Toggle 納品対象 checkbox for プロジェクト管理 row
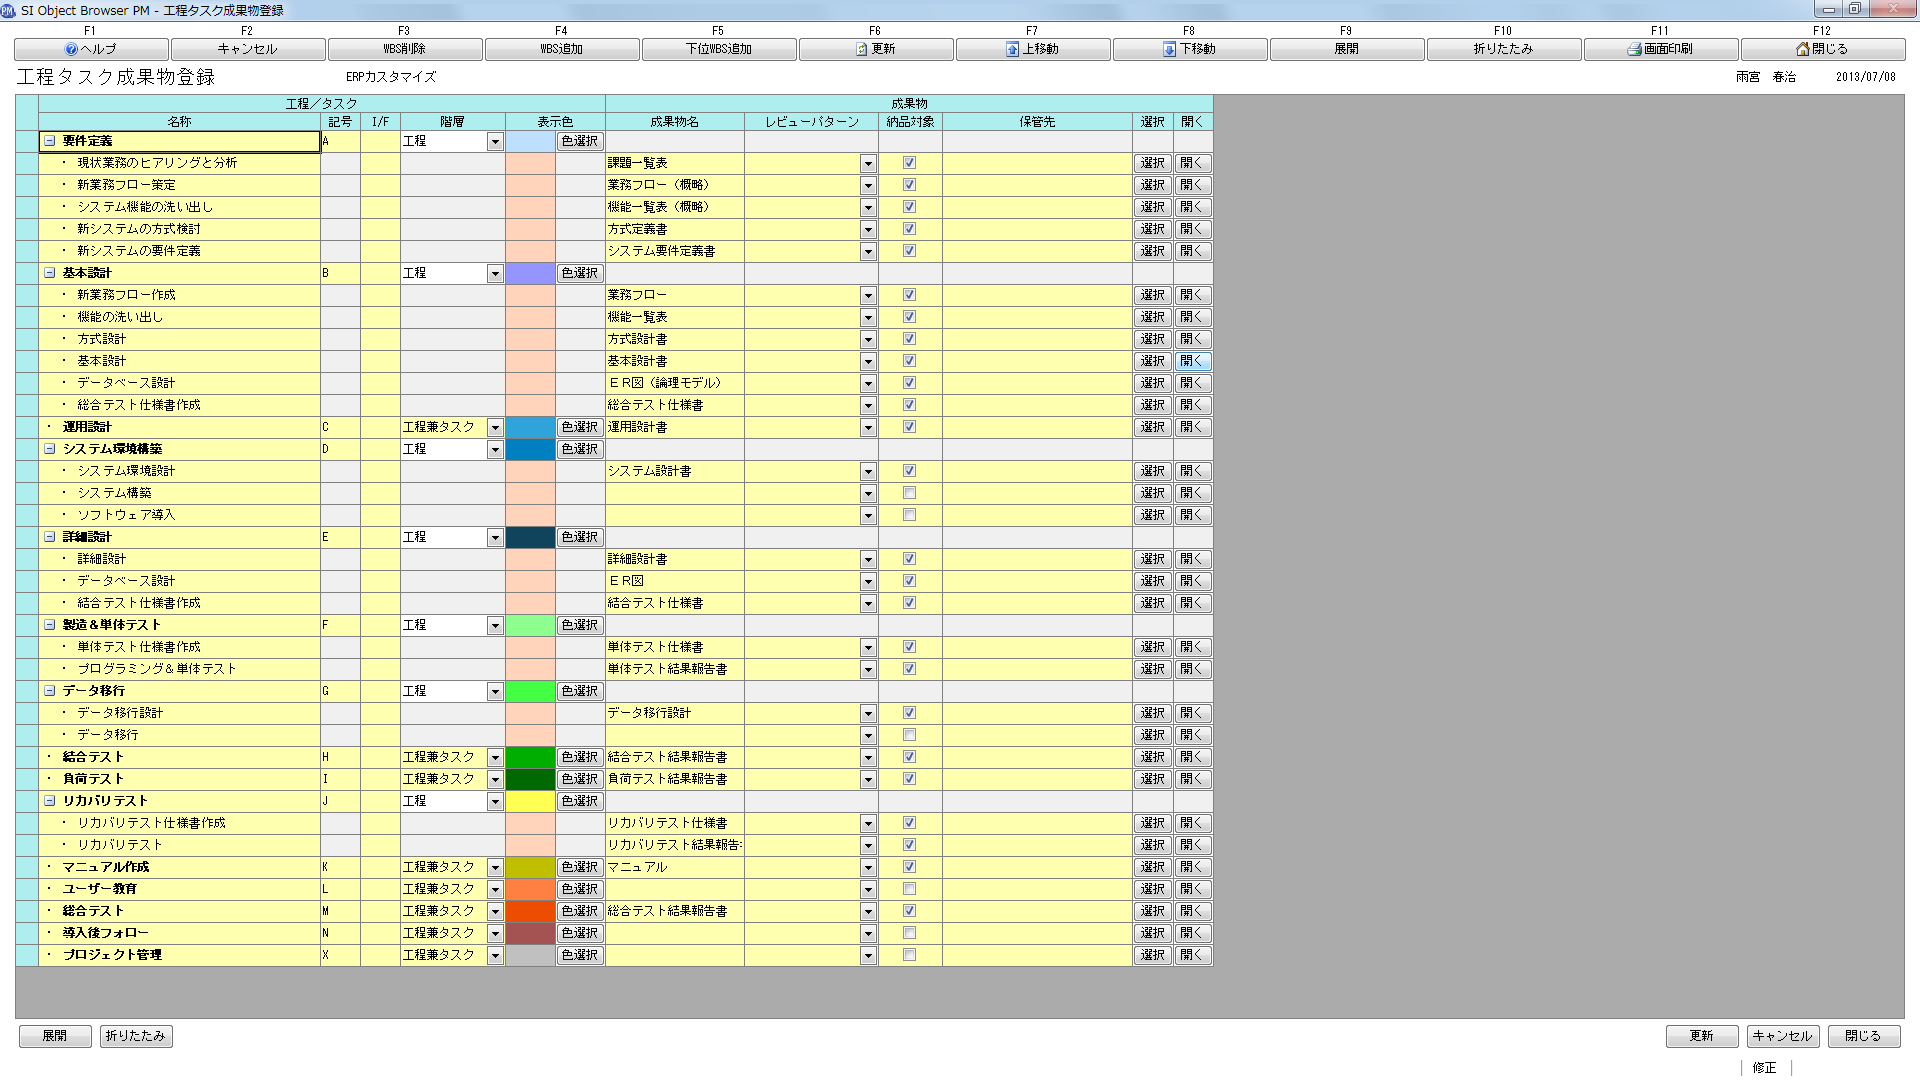The image size is (1920, 1080). point(909,955)
